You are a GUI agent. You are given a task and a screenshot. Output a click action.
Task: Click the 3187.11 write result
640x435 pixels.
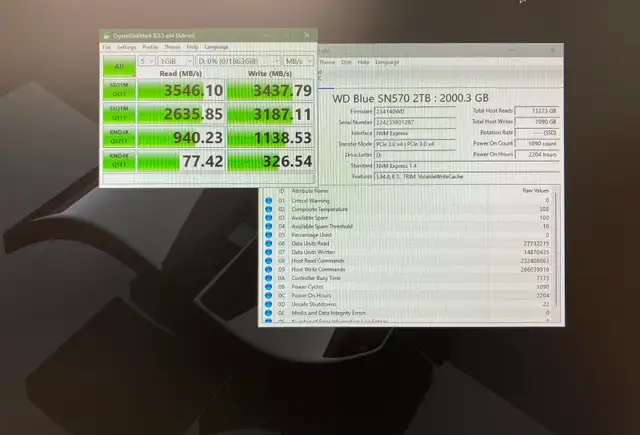click(x=271, y=114)
